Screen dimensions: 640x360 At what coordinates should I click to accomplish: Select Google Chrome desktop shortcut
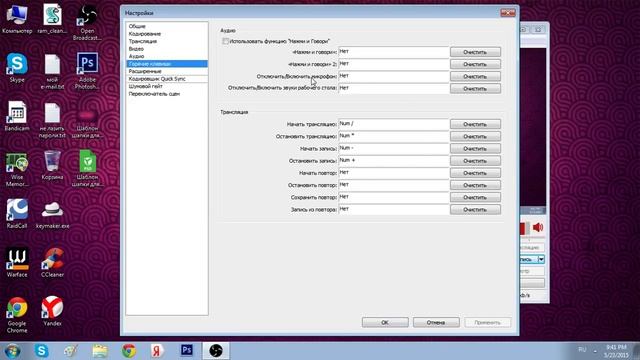click(x=17, y=315)
